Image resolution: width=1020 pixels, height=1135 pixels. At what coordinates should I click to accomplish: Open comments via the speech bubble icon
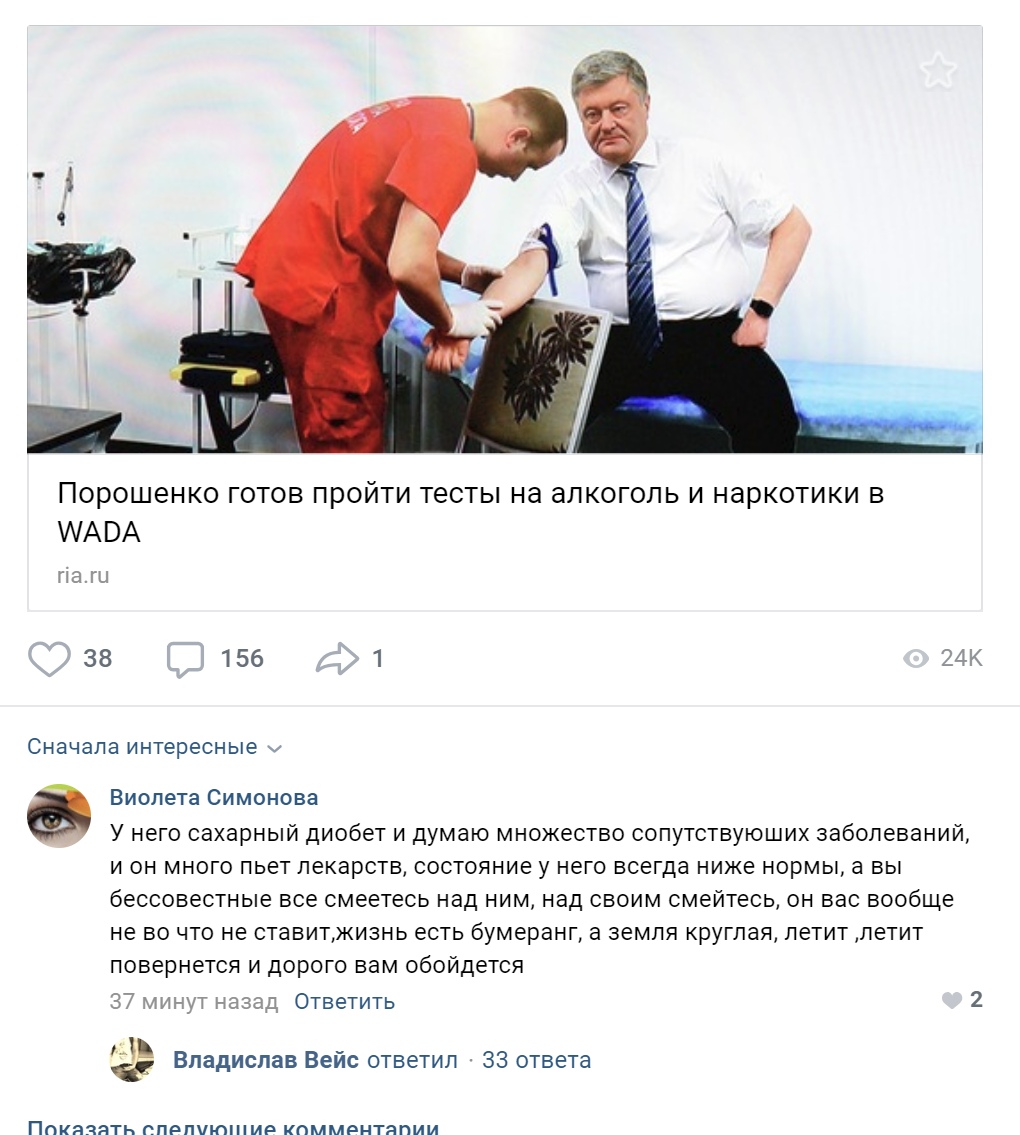point(185,659)
